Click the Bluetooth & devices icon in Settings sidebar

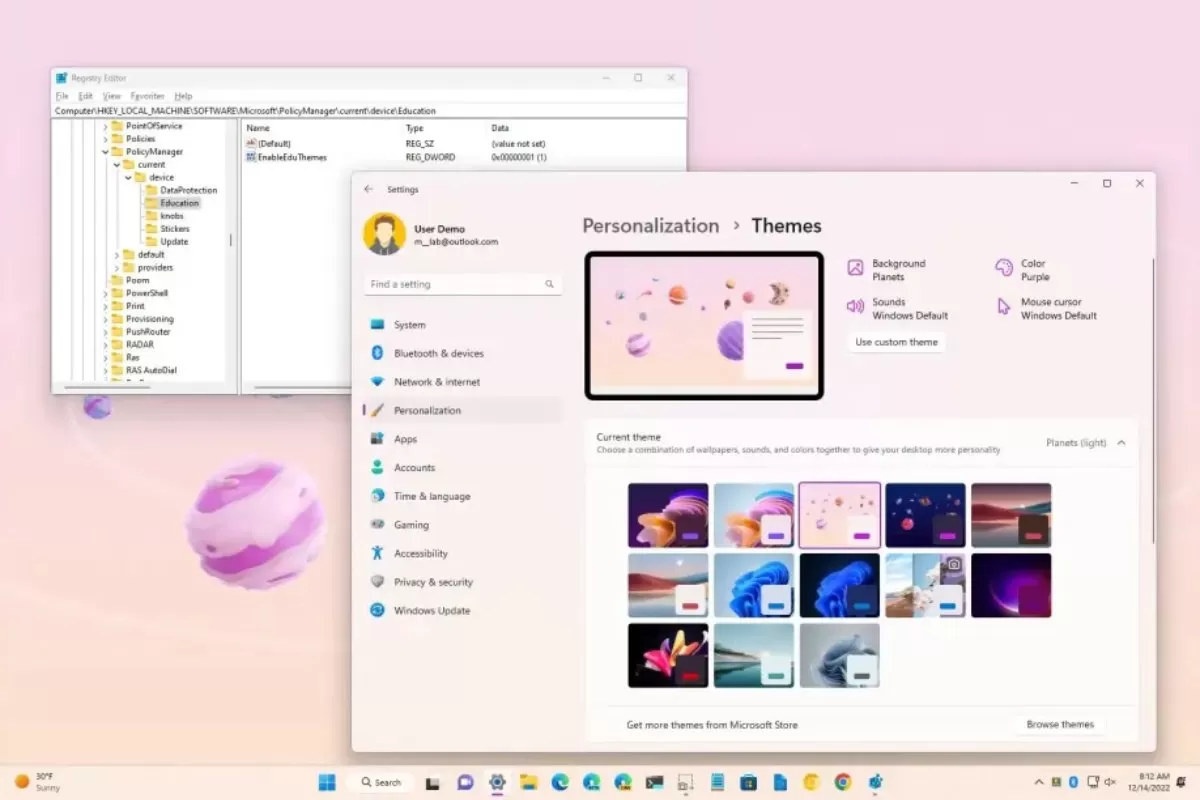coord(377,353)
